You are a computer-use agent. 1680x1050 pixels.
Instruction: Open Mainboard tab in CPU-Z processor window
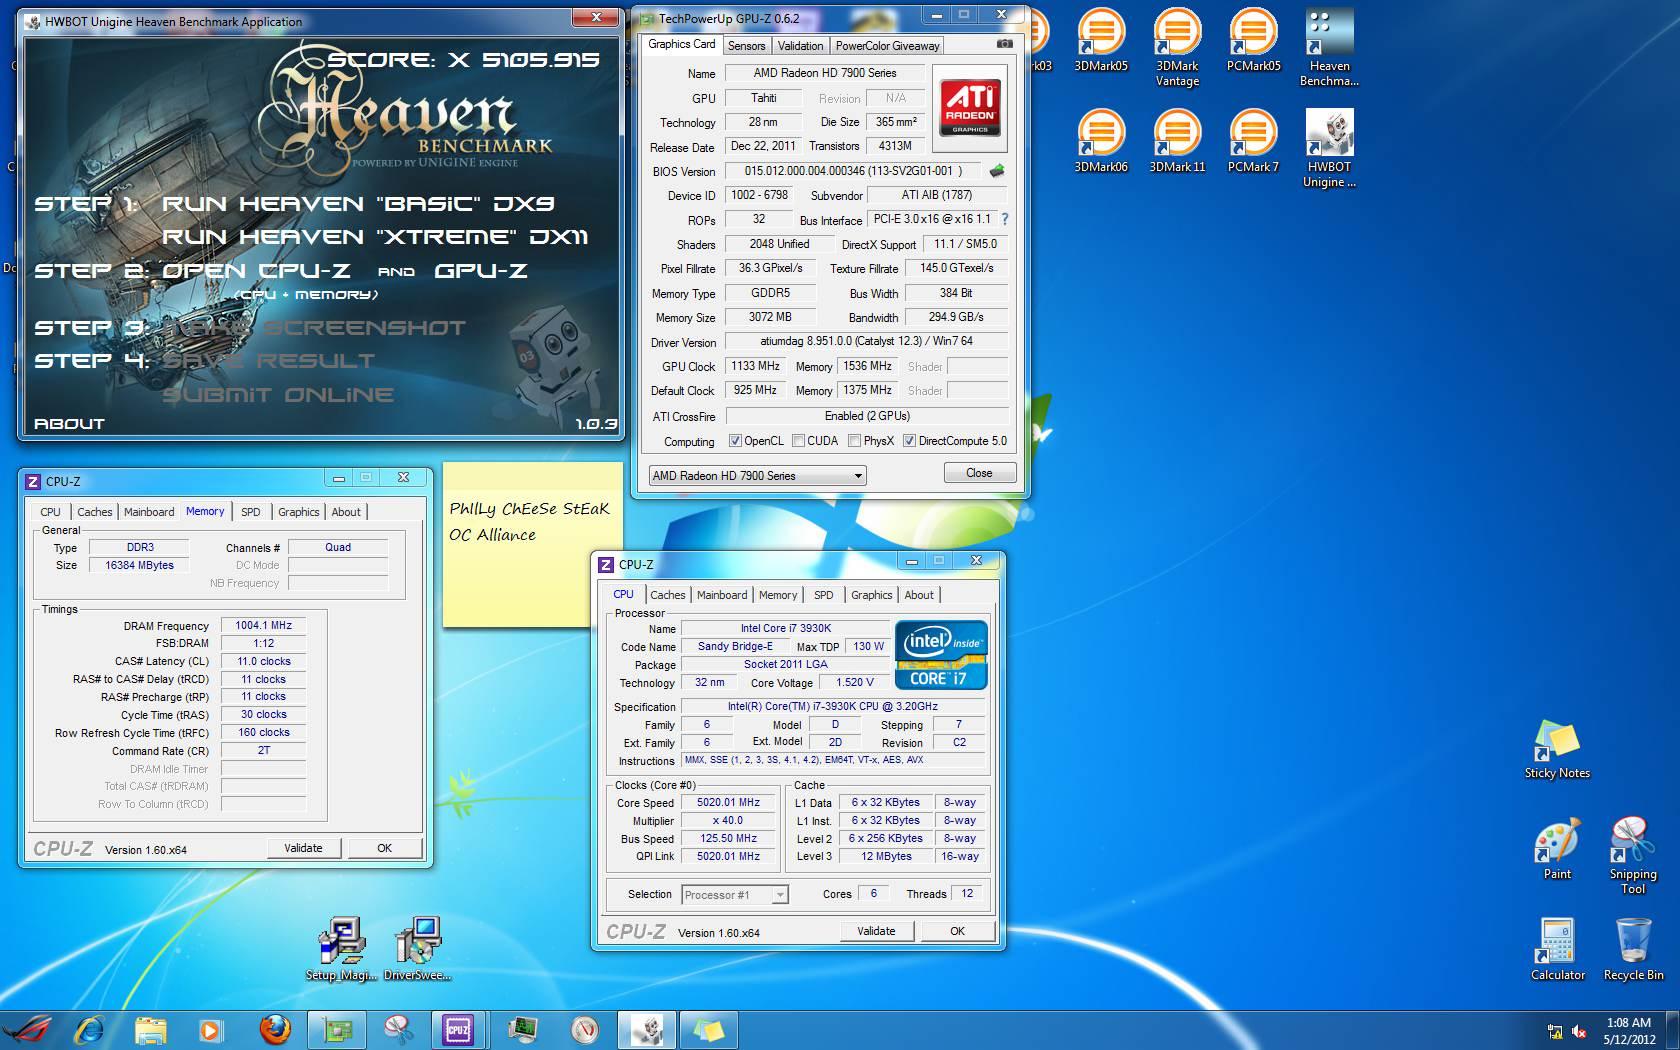[x=722, y=595]
